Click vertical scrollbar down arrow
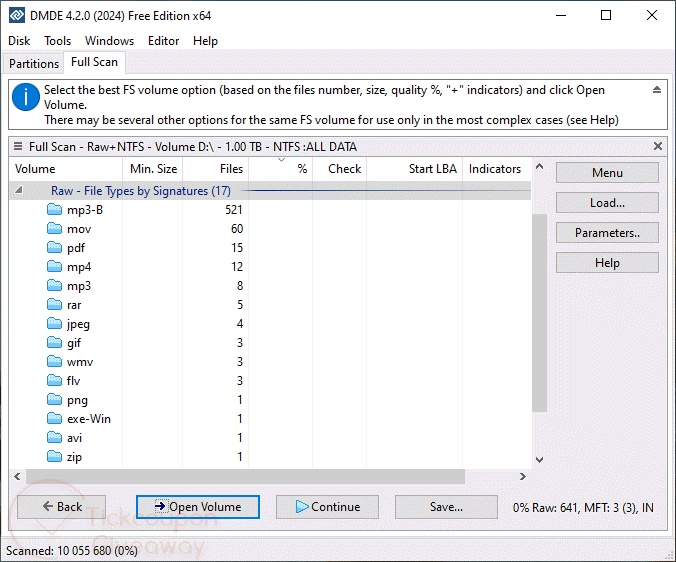The height and width of the screenshot is (562, 676). (539, 460)
